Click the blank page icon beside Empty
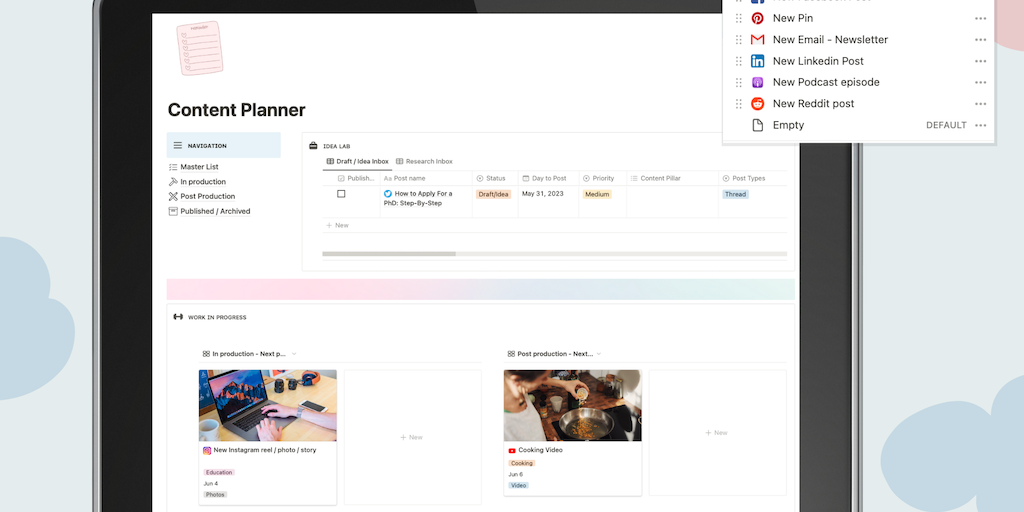 (758, 125)
